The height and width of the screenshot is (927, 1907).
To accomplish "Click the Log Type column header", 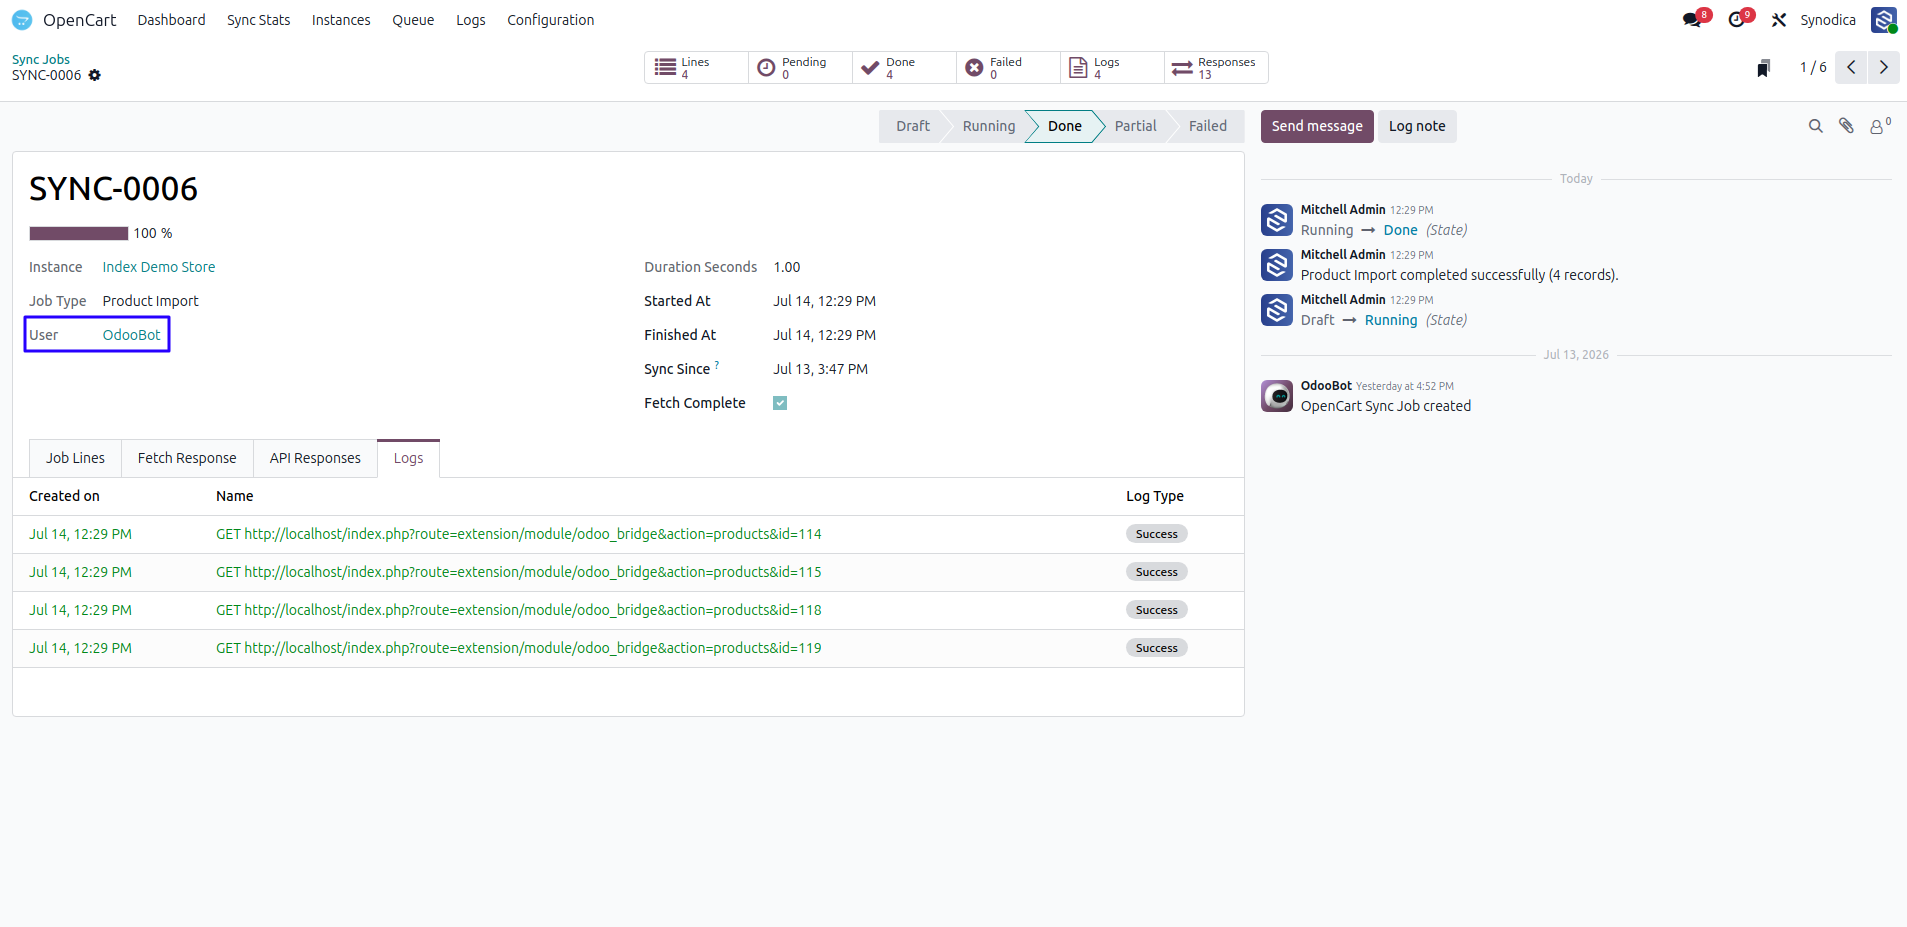I will pyautogui.click(x=1155, y=496).
